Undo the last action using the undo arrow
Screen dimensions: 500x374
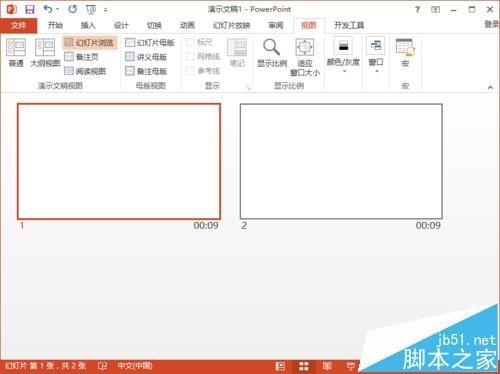[x=48, y=9]
